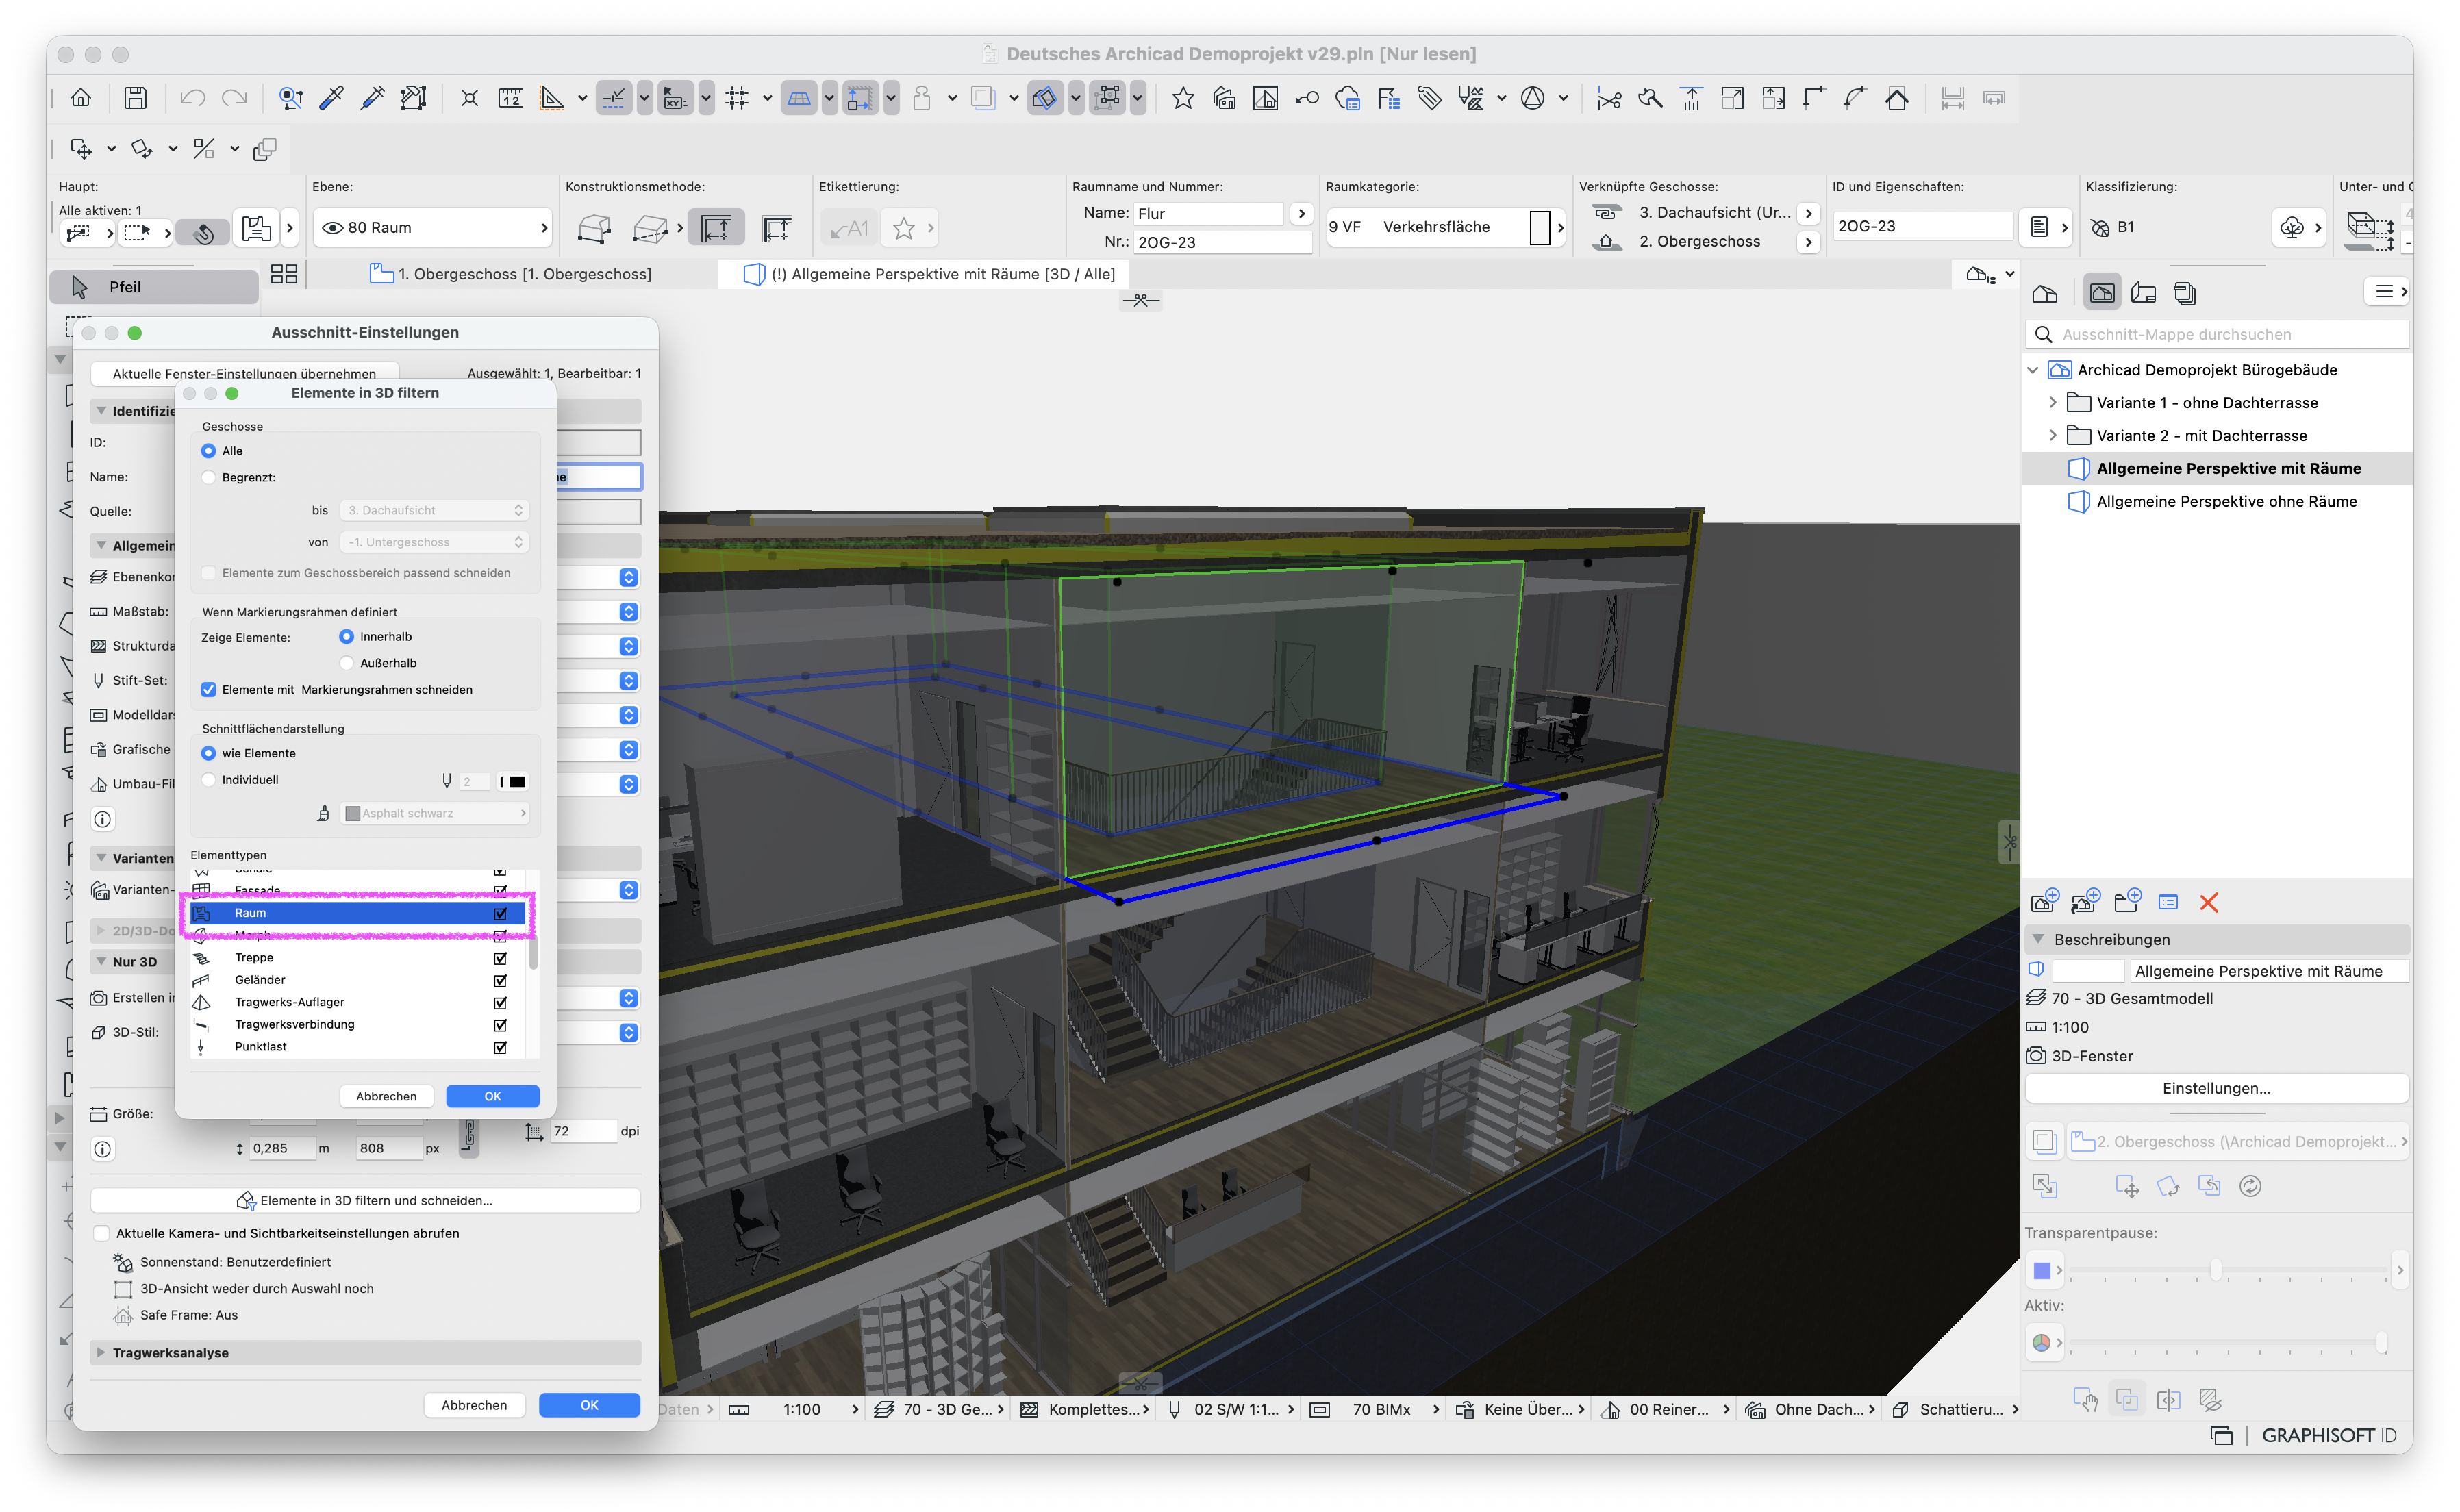Image resolution: width=2460 pixels, height=1512 pixels.
Task: Click the info icon below Umbau-Filter
Action: coord(102,819)
